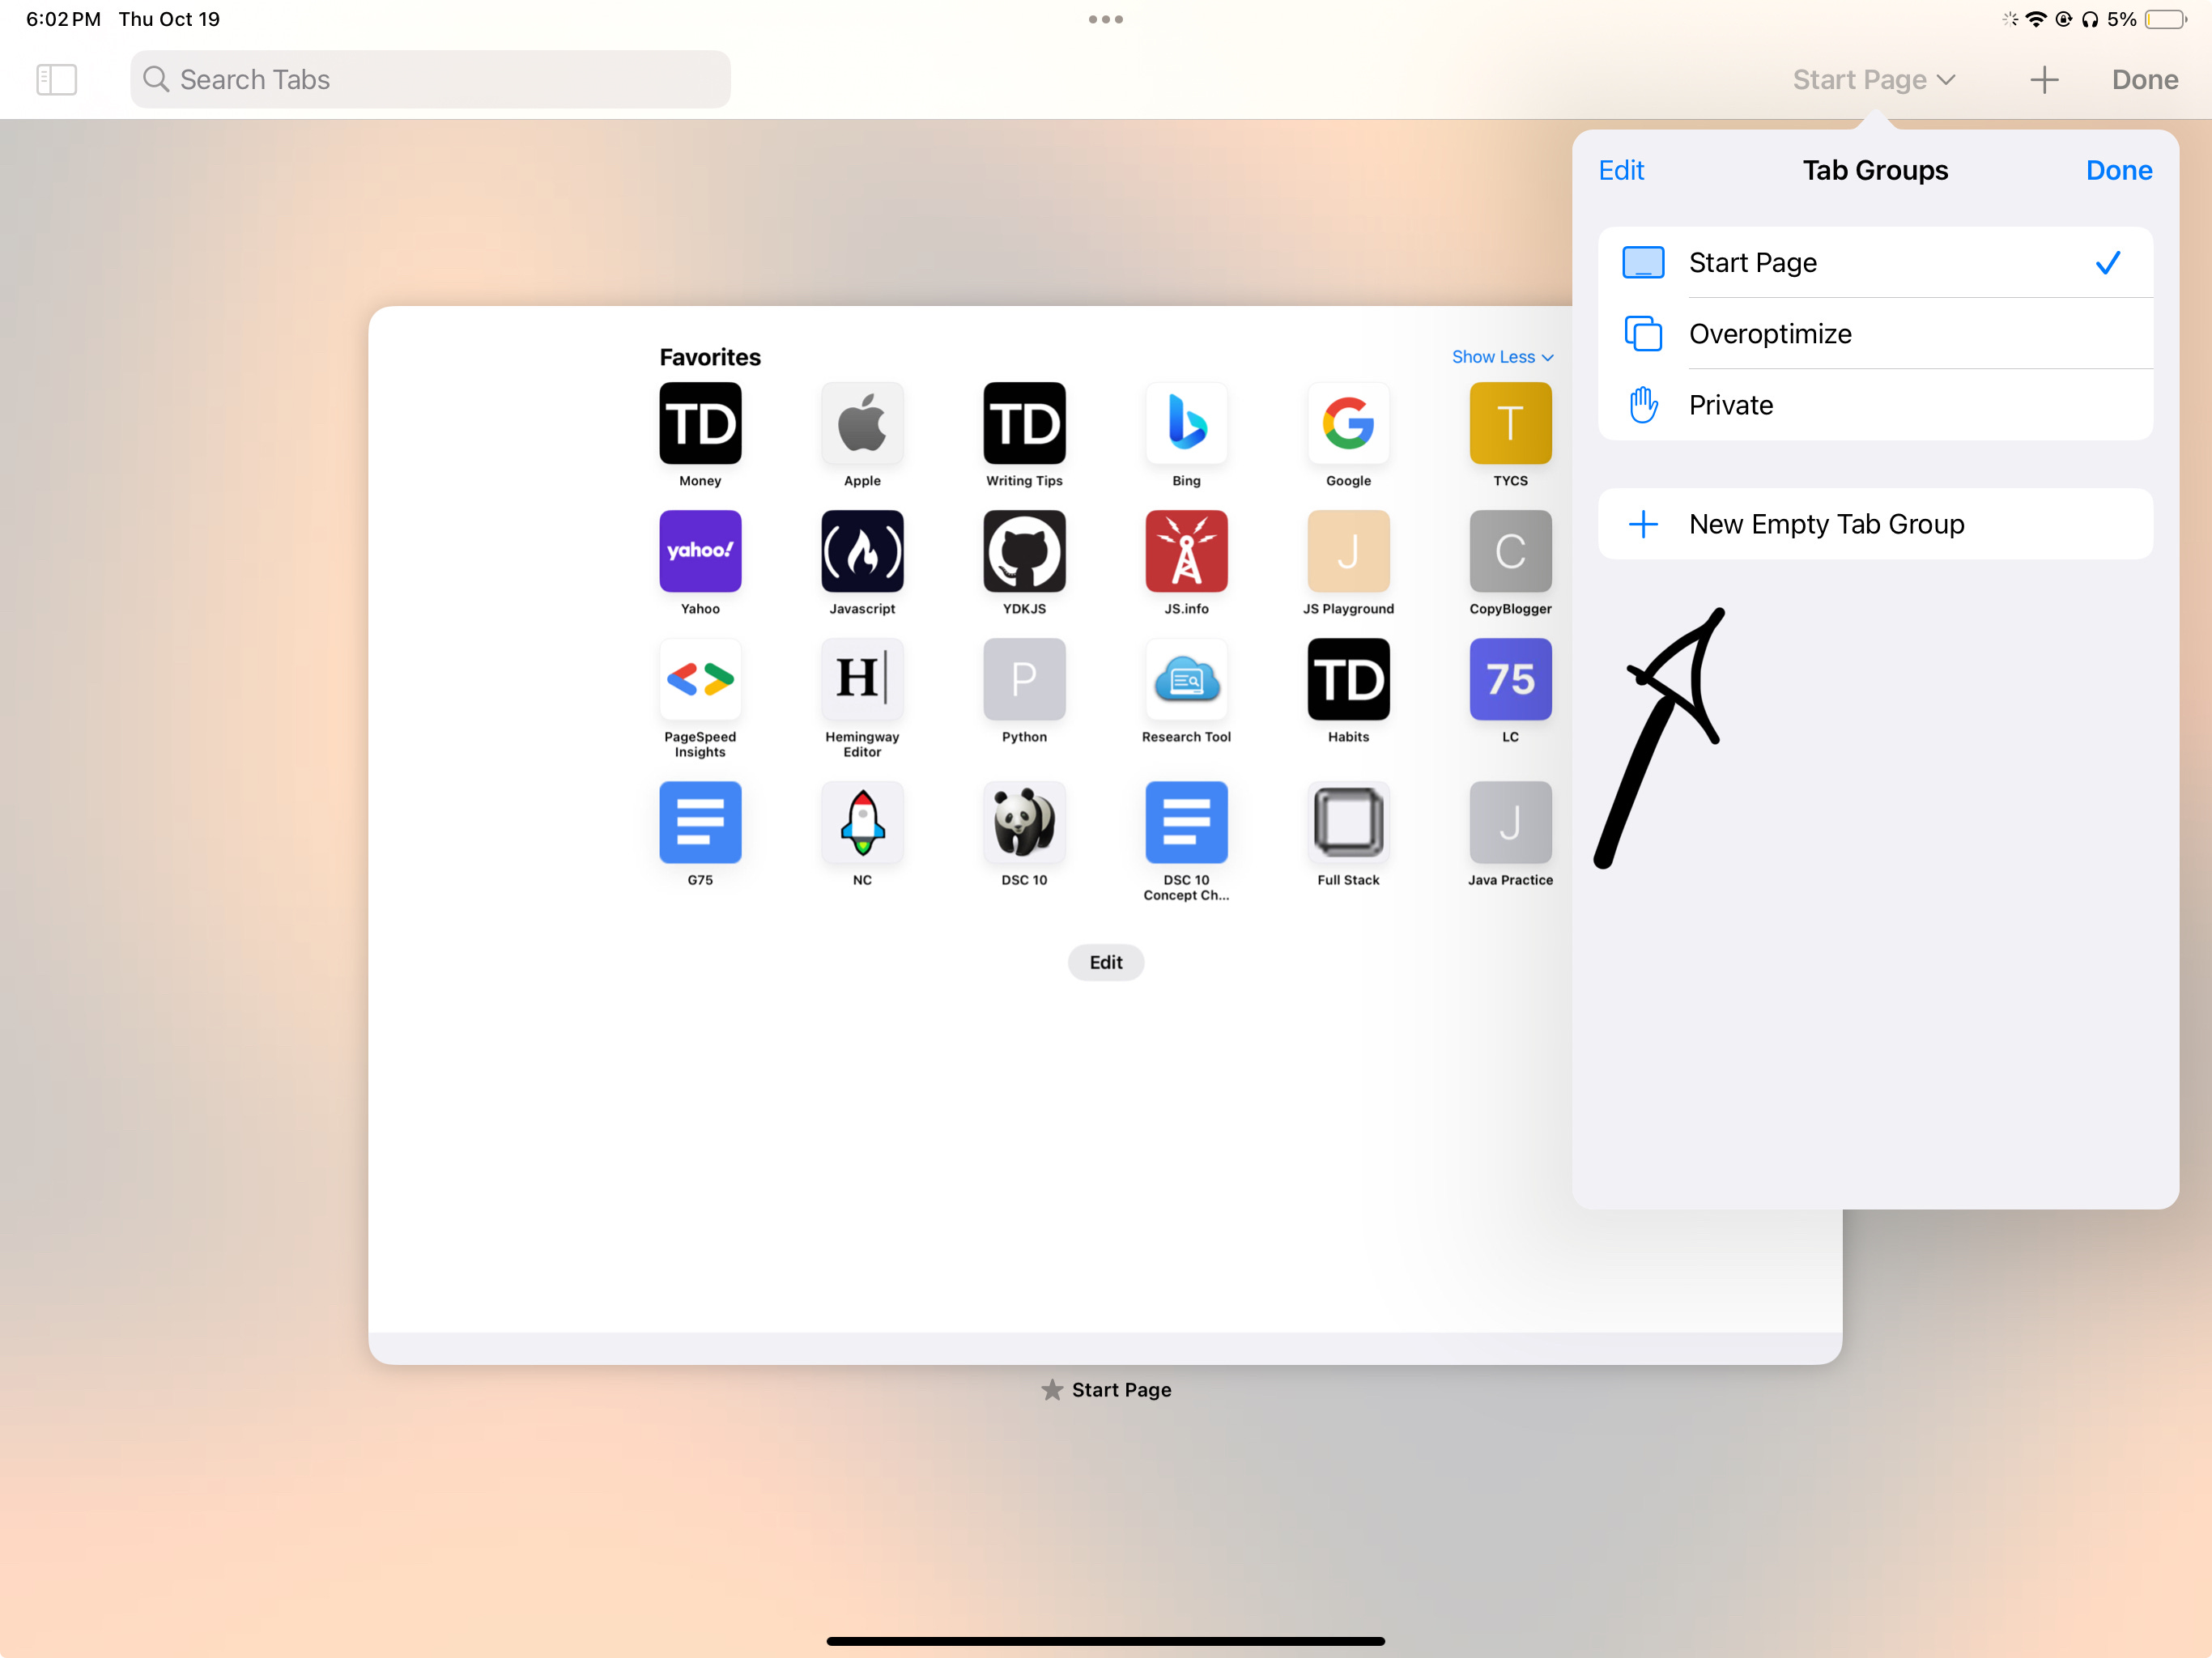The width and height of the screenshot is (2212, 1658).
Task: Show the sidebar
Action: [57, 79]
